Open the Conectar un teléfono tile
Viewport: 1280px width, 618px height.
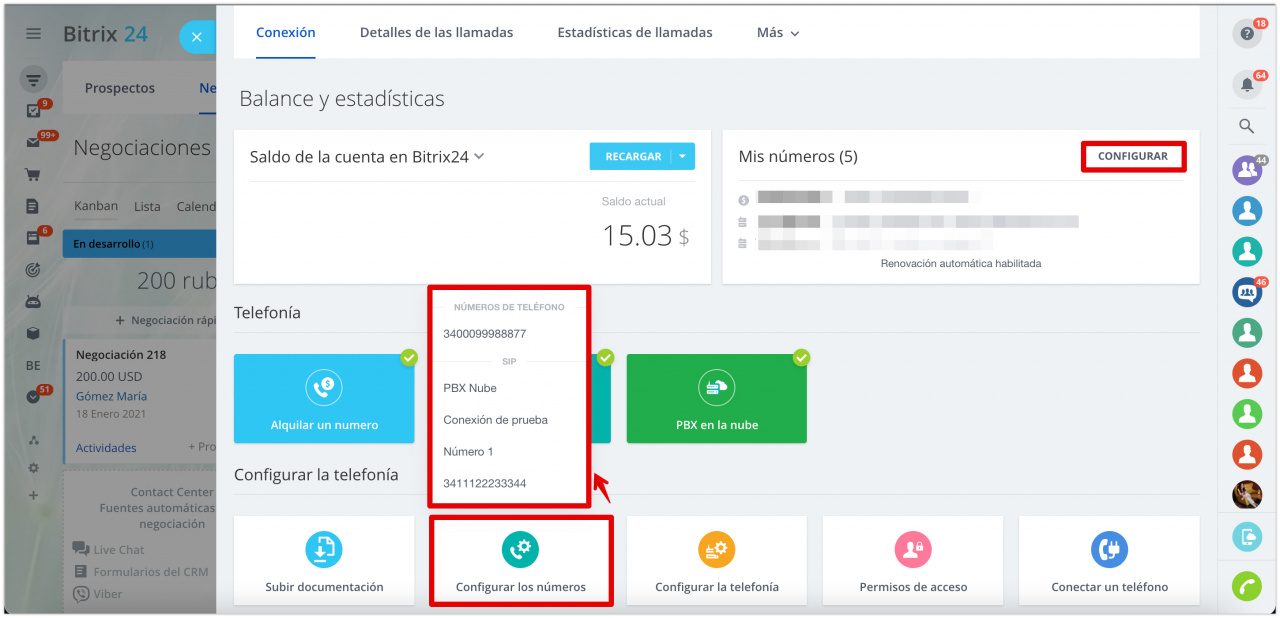tap(1109, 560)
